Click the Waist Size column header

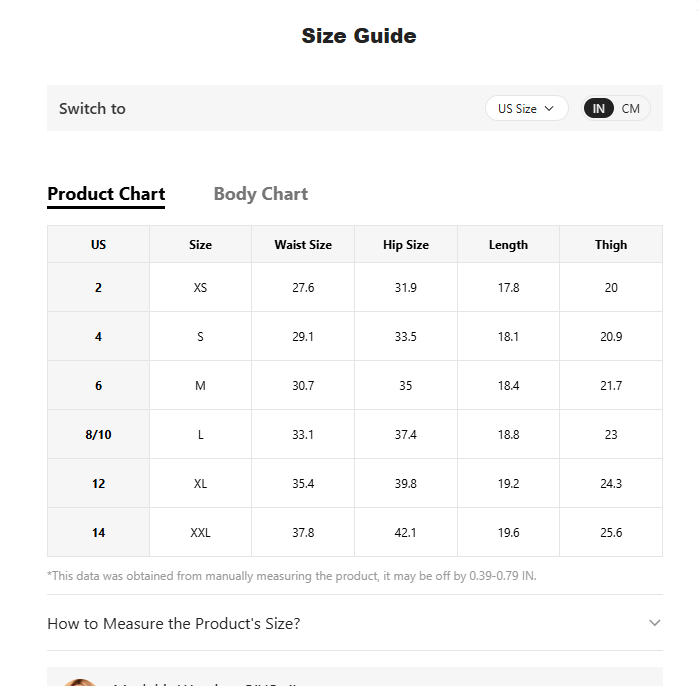click(x=303, y=244)
